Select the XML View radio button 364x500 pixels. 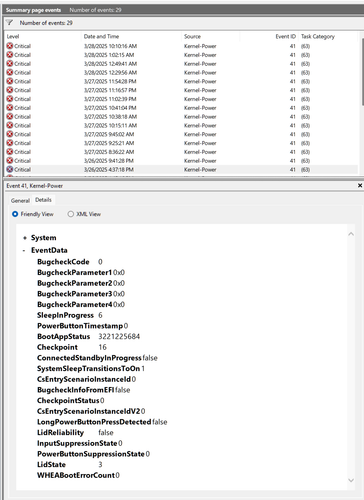click(71, 214)
